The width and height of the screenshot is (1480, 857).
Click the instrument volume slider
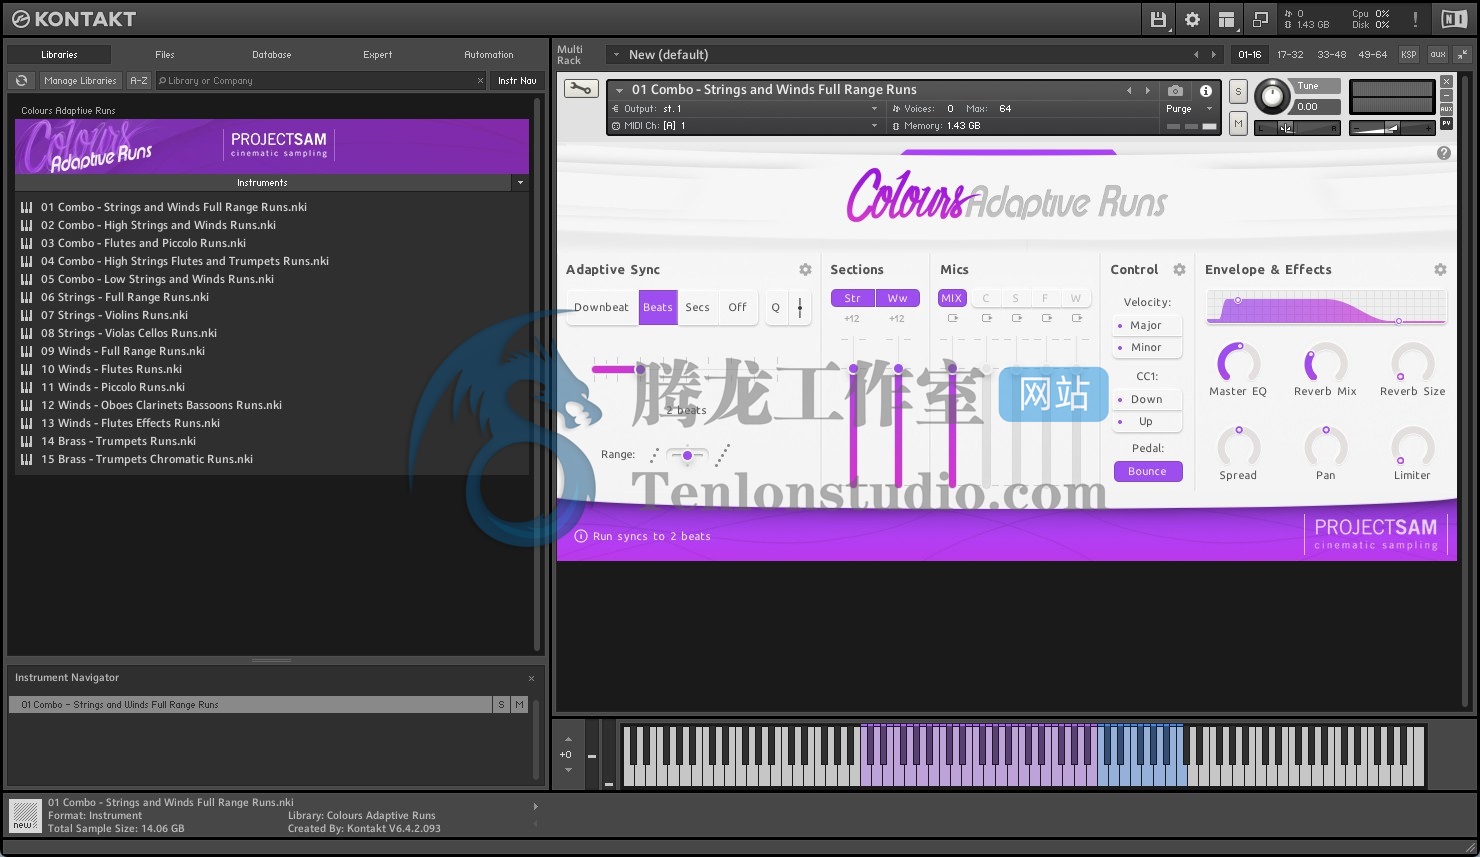coord(1392,128)
